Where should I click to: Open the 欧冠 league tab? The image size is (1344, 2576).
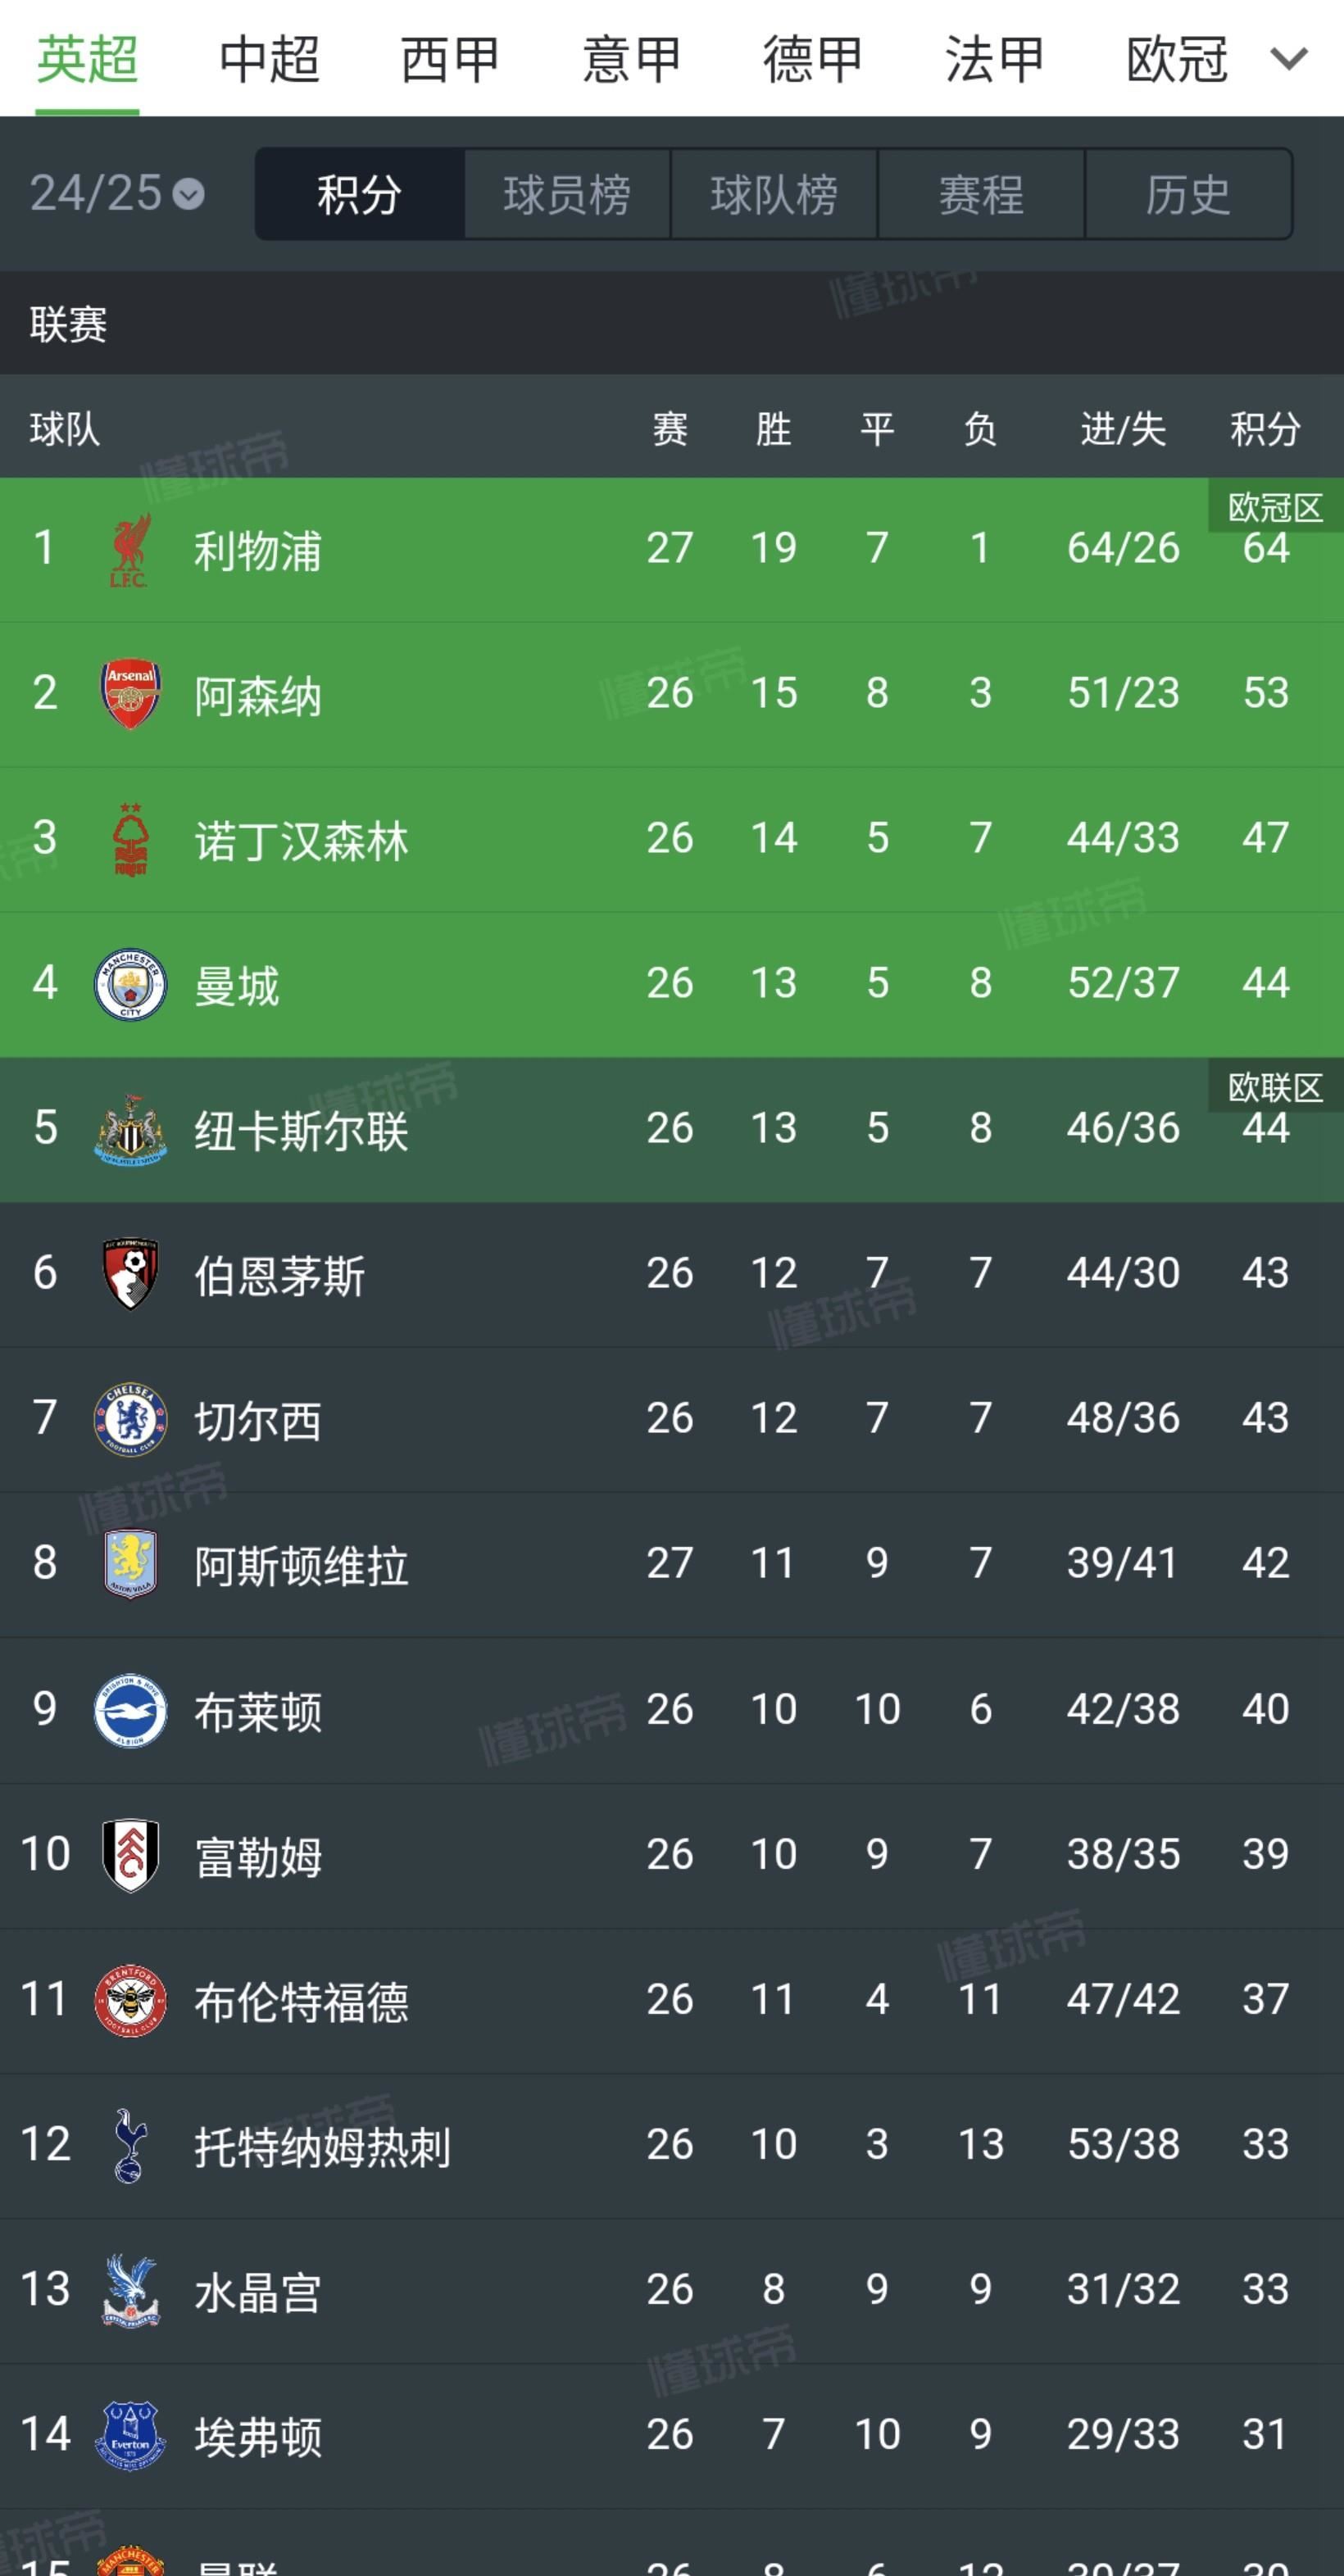pyautogui.click(x=1177, y=59)
